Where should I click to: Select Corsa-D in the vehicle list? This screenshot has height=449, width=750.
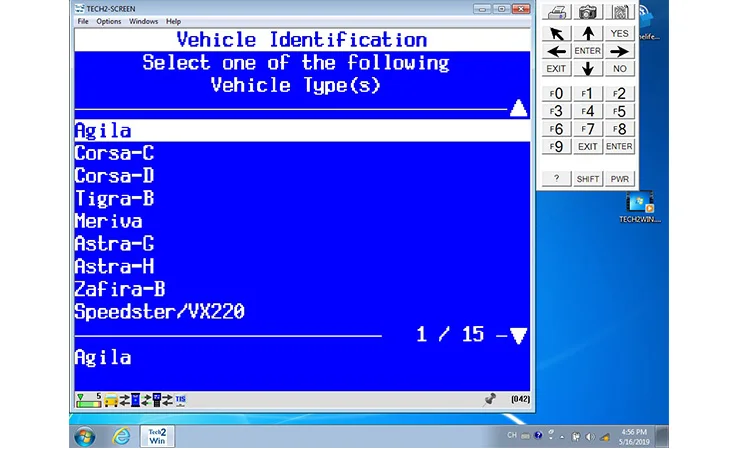[302, 175]
